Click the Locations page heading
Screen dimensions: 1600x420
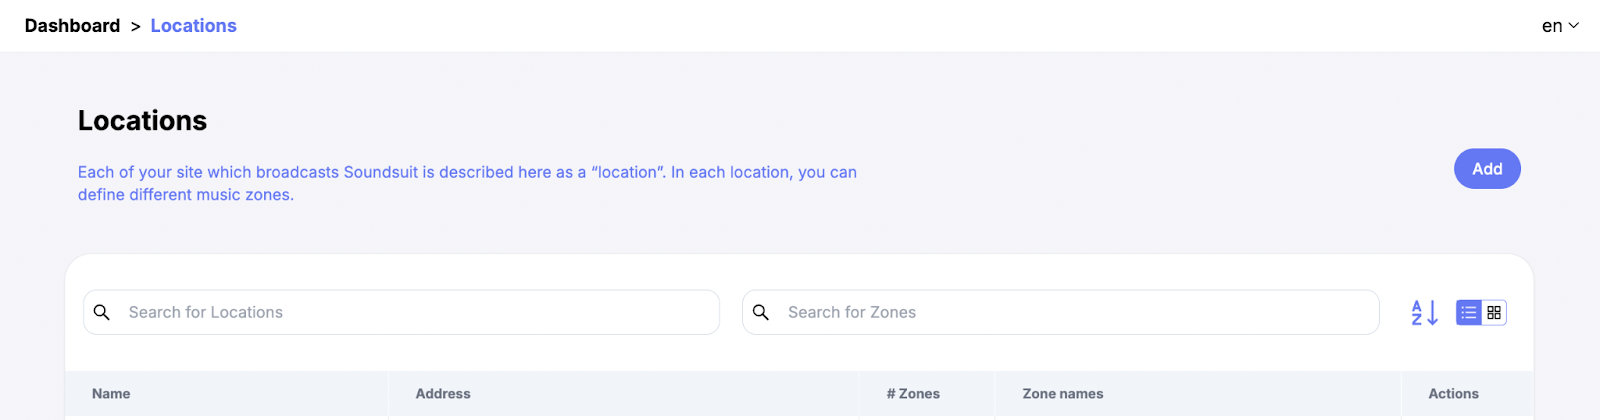click(143, 121)
